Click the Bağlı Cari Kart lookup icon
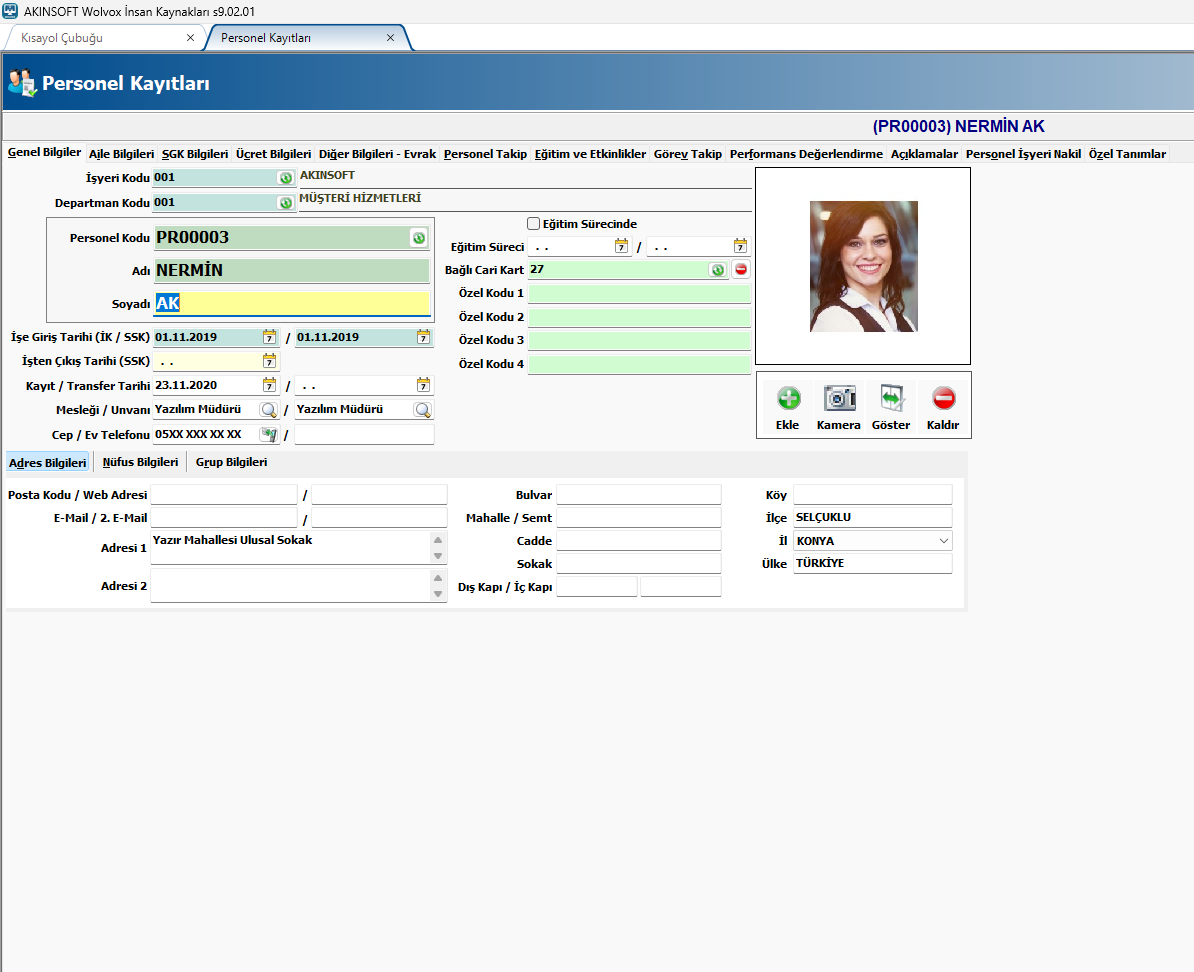 pos(717,270)
